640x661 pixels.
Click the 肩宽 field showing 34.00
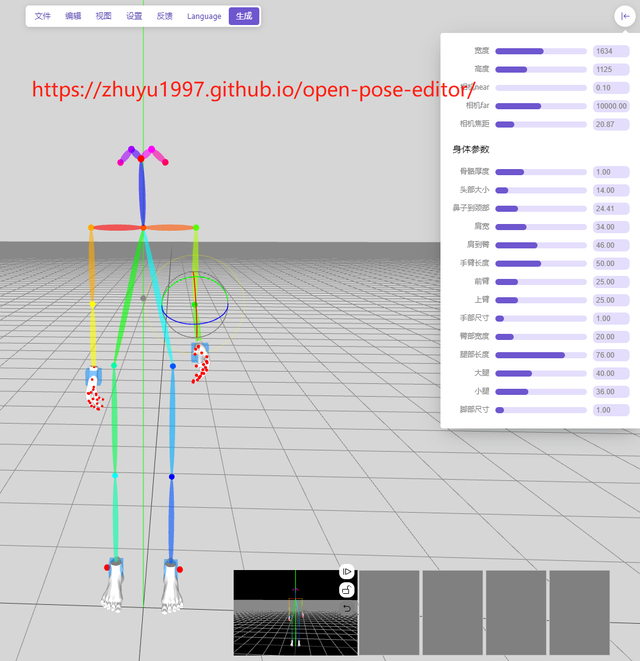(x=611, y=227)
